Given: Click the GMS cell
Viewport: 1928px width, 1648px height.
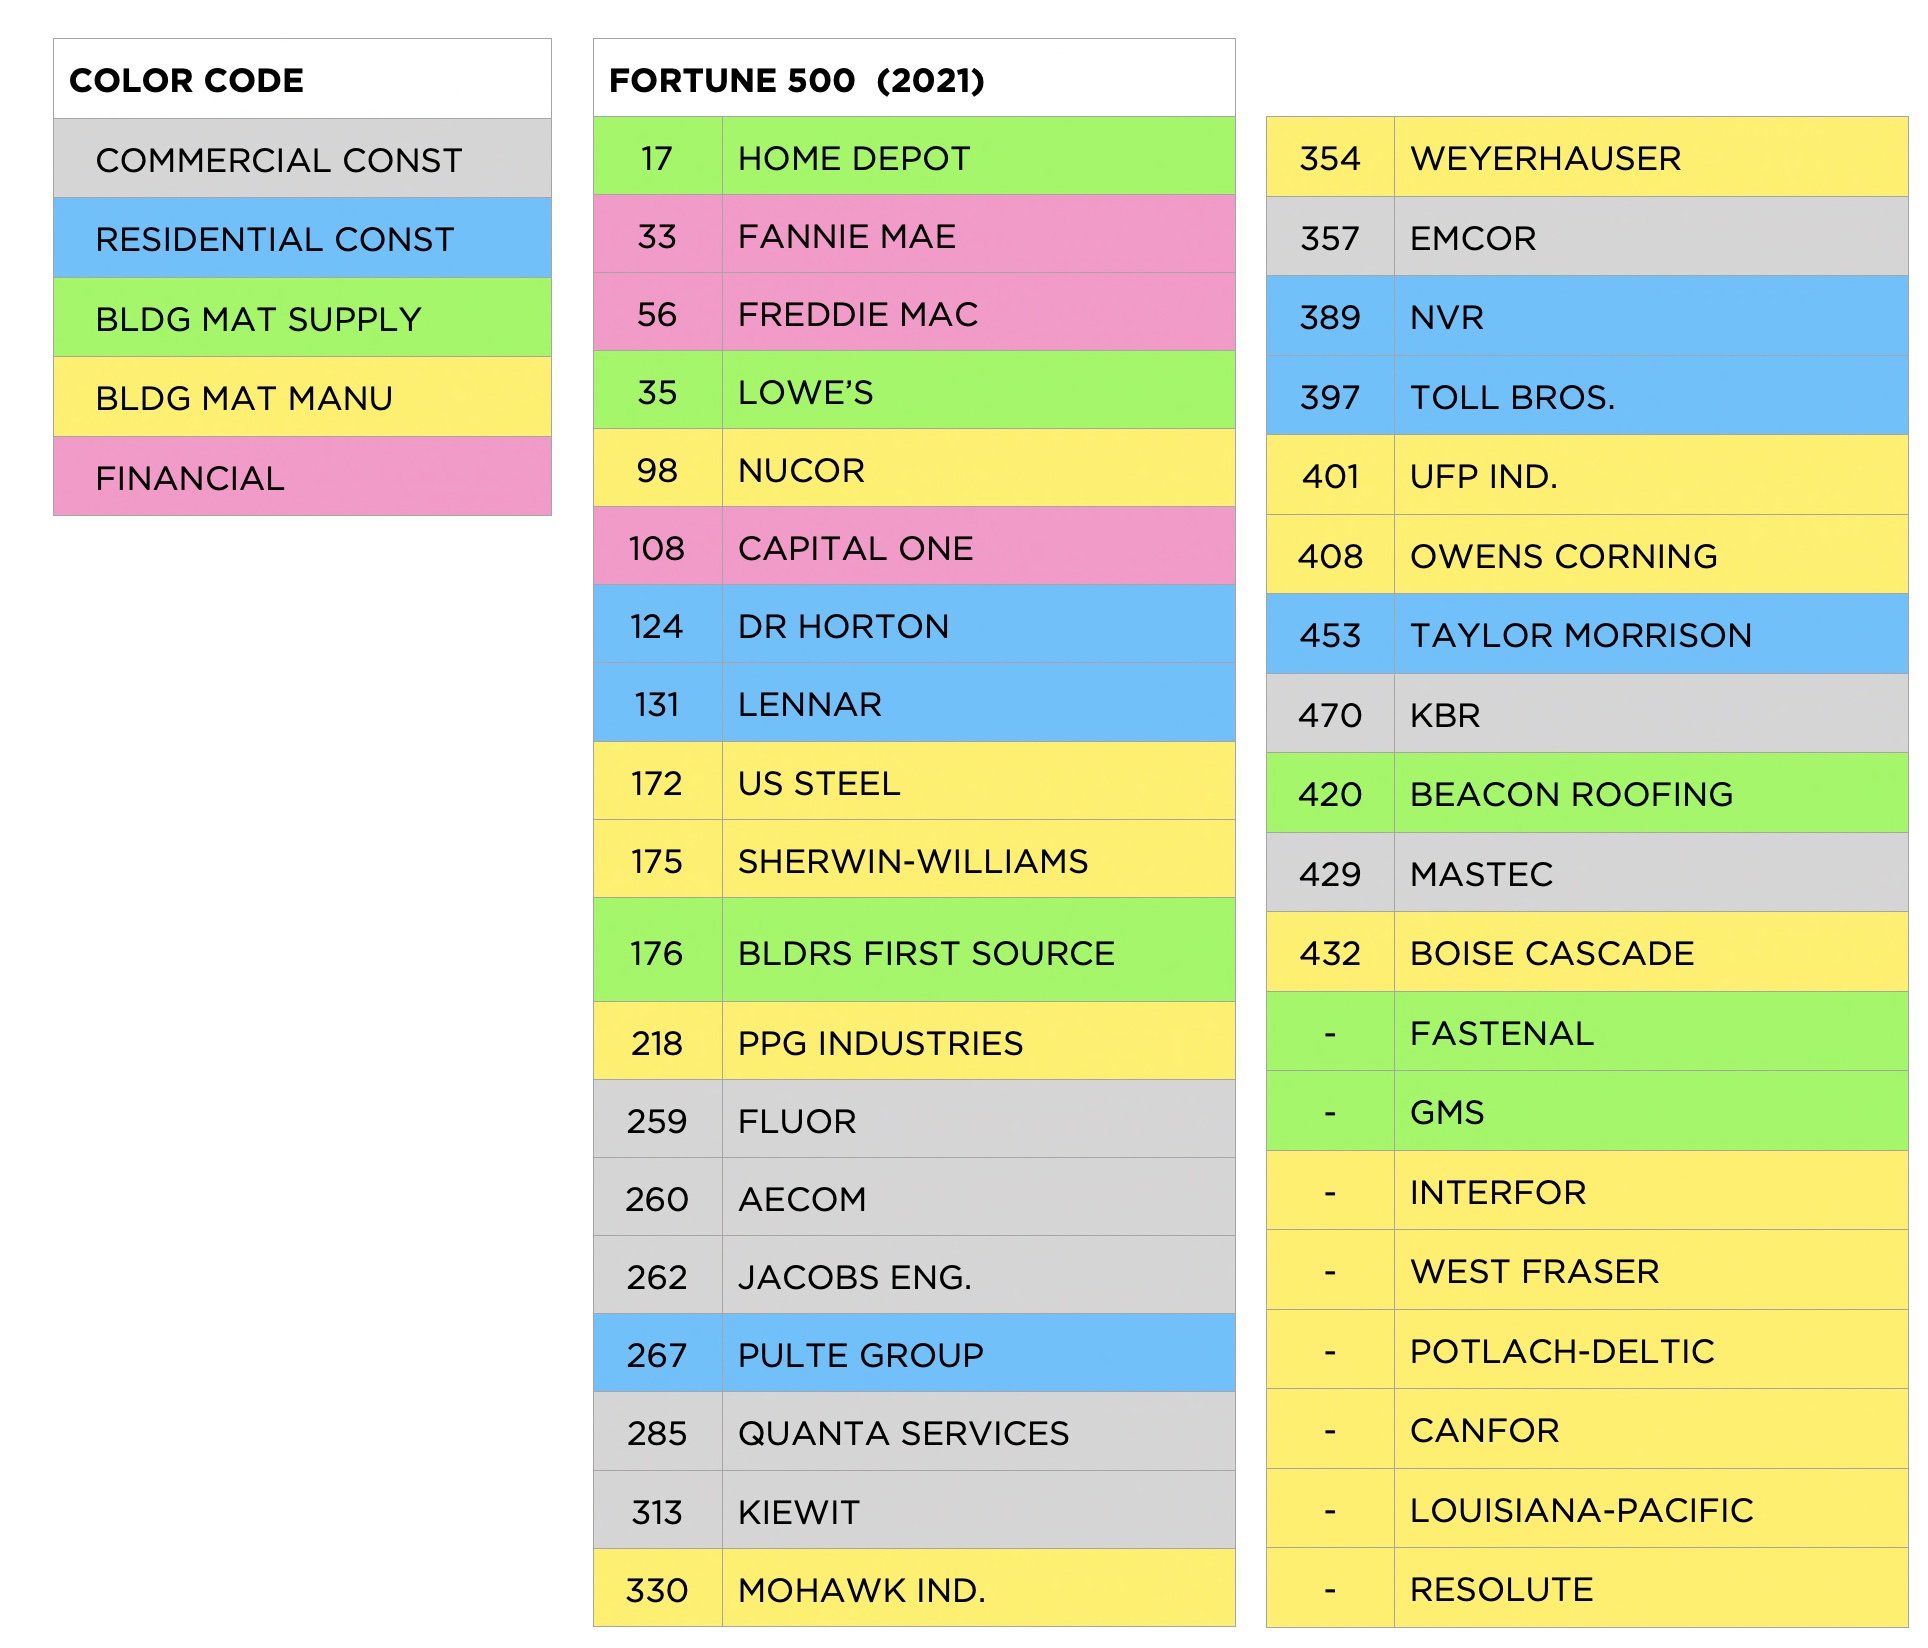Looking at the screenshot, I should pos(1651,1110).
